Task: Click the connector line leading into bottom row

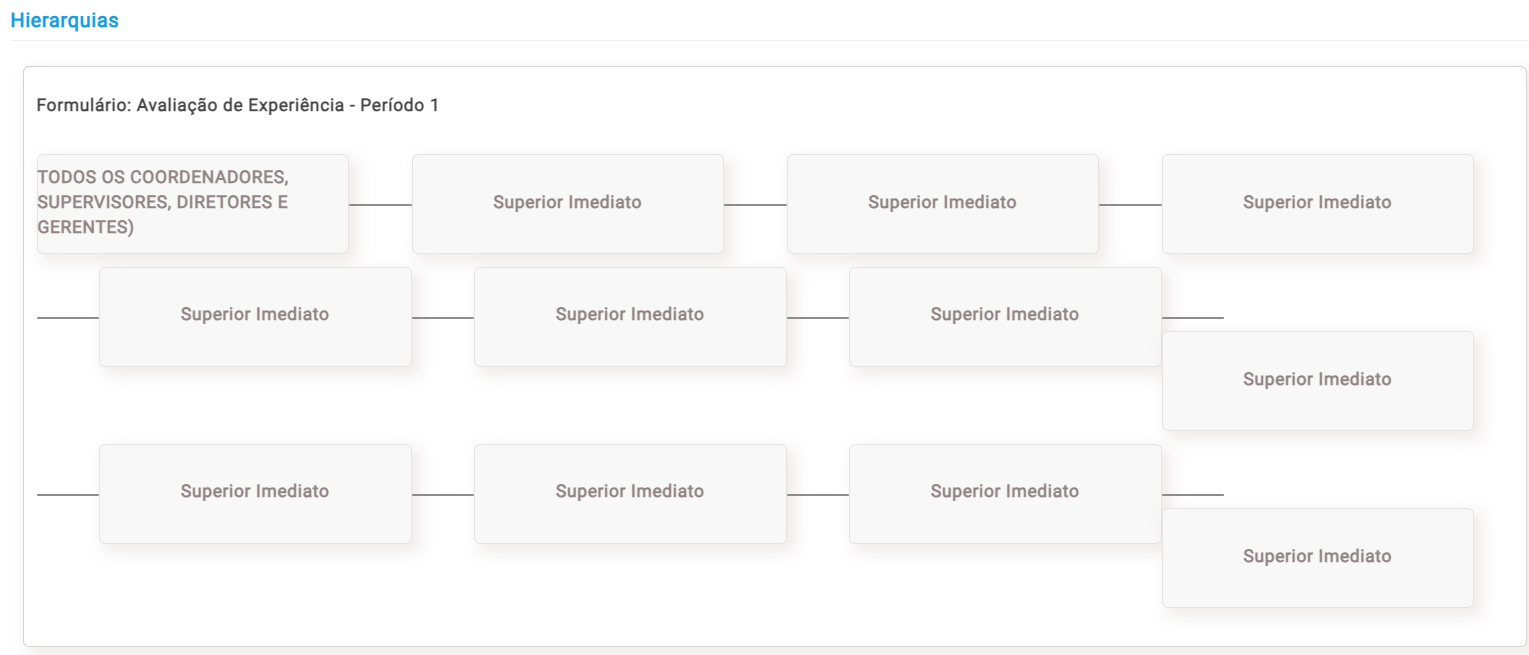Action: (x=68, y=495)
